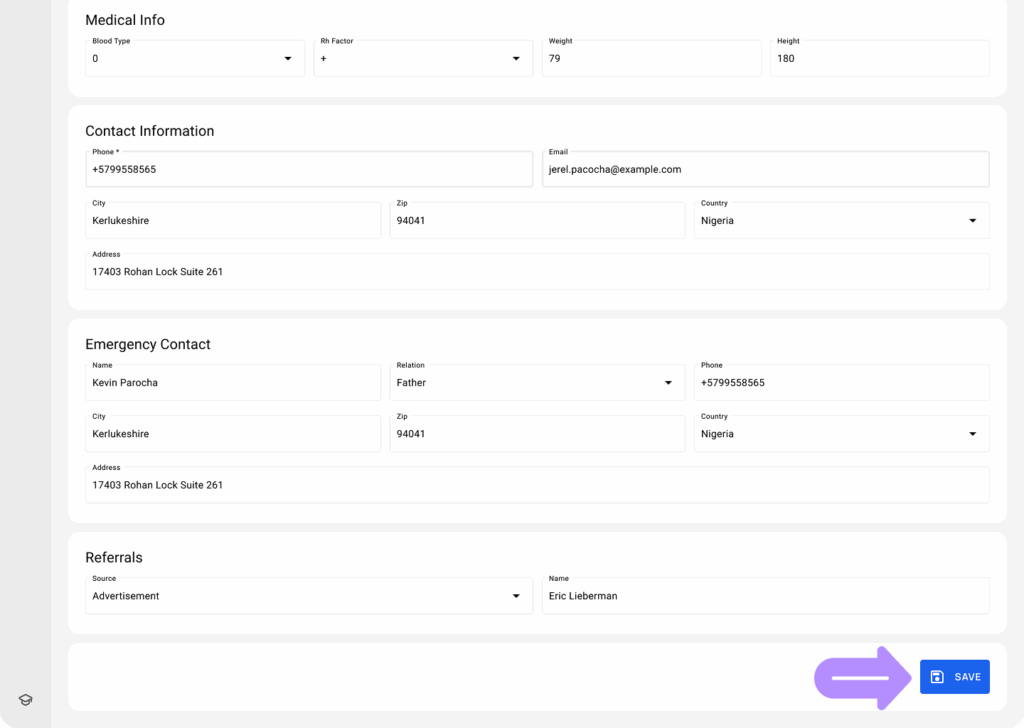This screenshot has width=1024, height=728.
Task: Open the Blood Type selector
Action: (x=194, y=58)
